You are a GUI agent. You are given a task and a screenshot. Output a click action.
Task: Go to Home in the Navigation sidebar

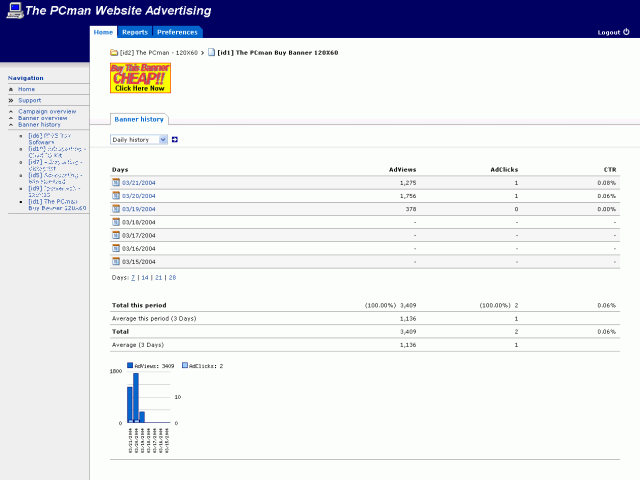[27, 89]
